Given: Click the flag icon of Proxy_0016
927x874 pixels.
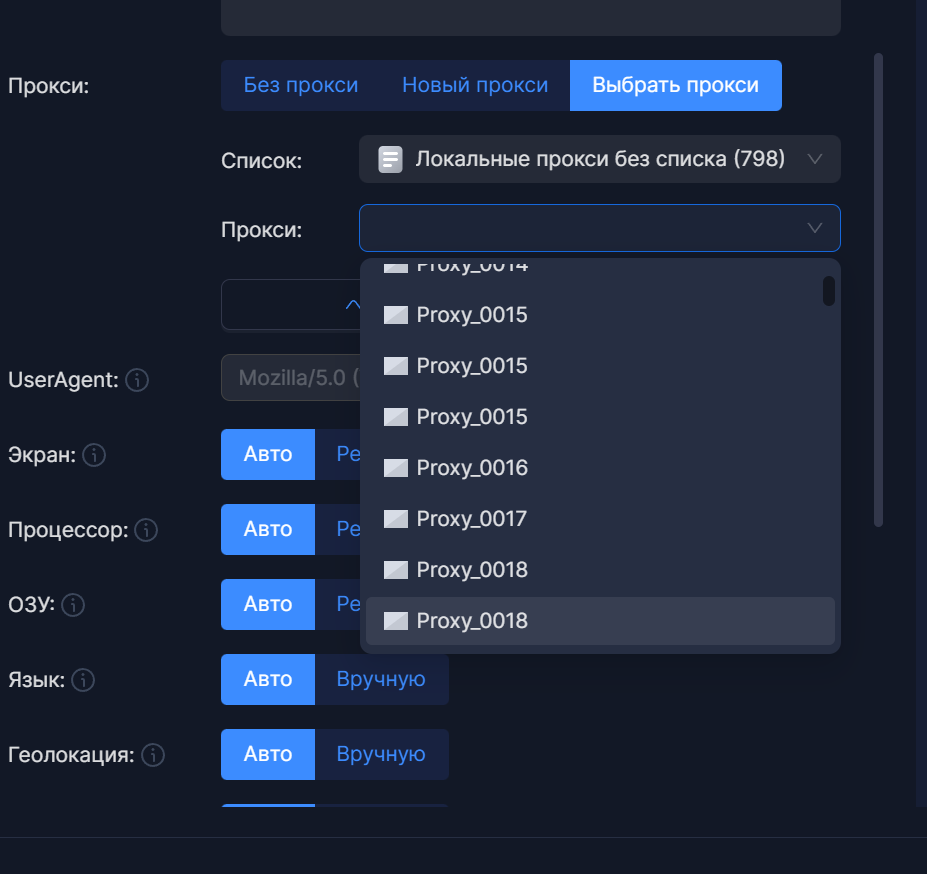Looking at the screenshot, I should click(396, 468).
